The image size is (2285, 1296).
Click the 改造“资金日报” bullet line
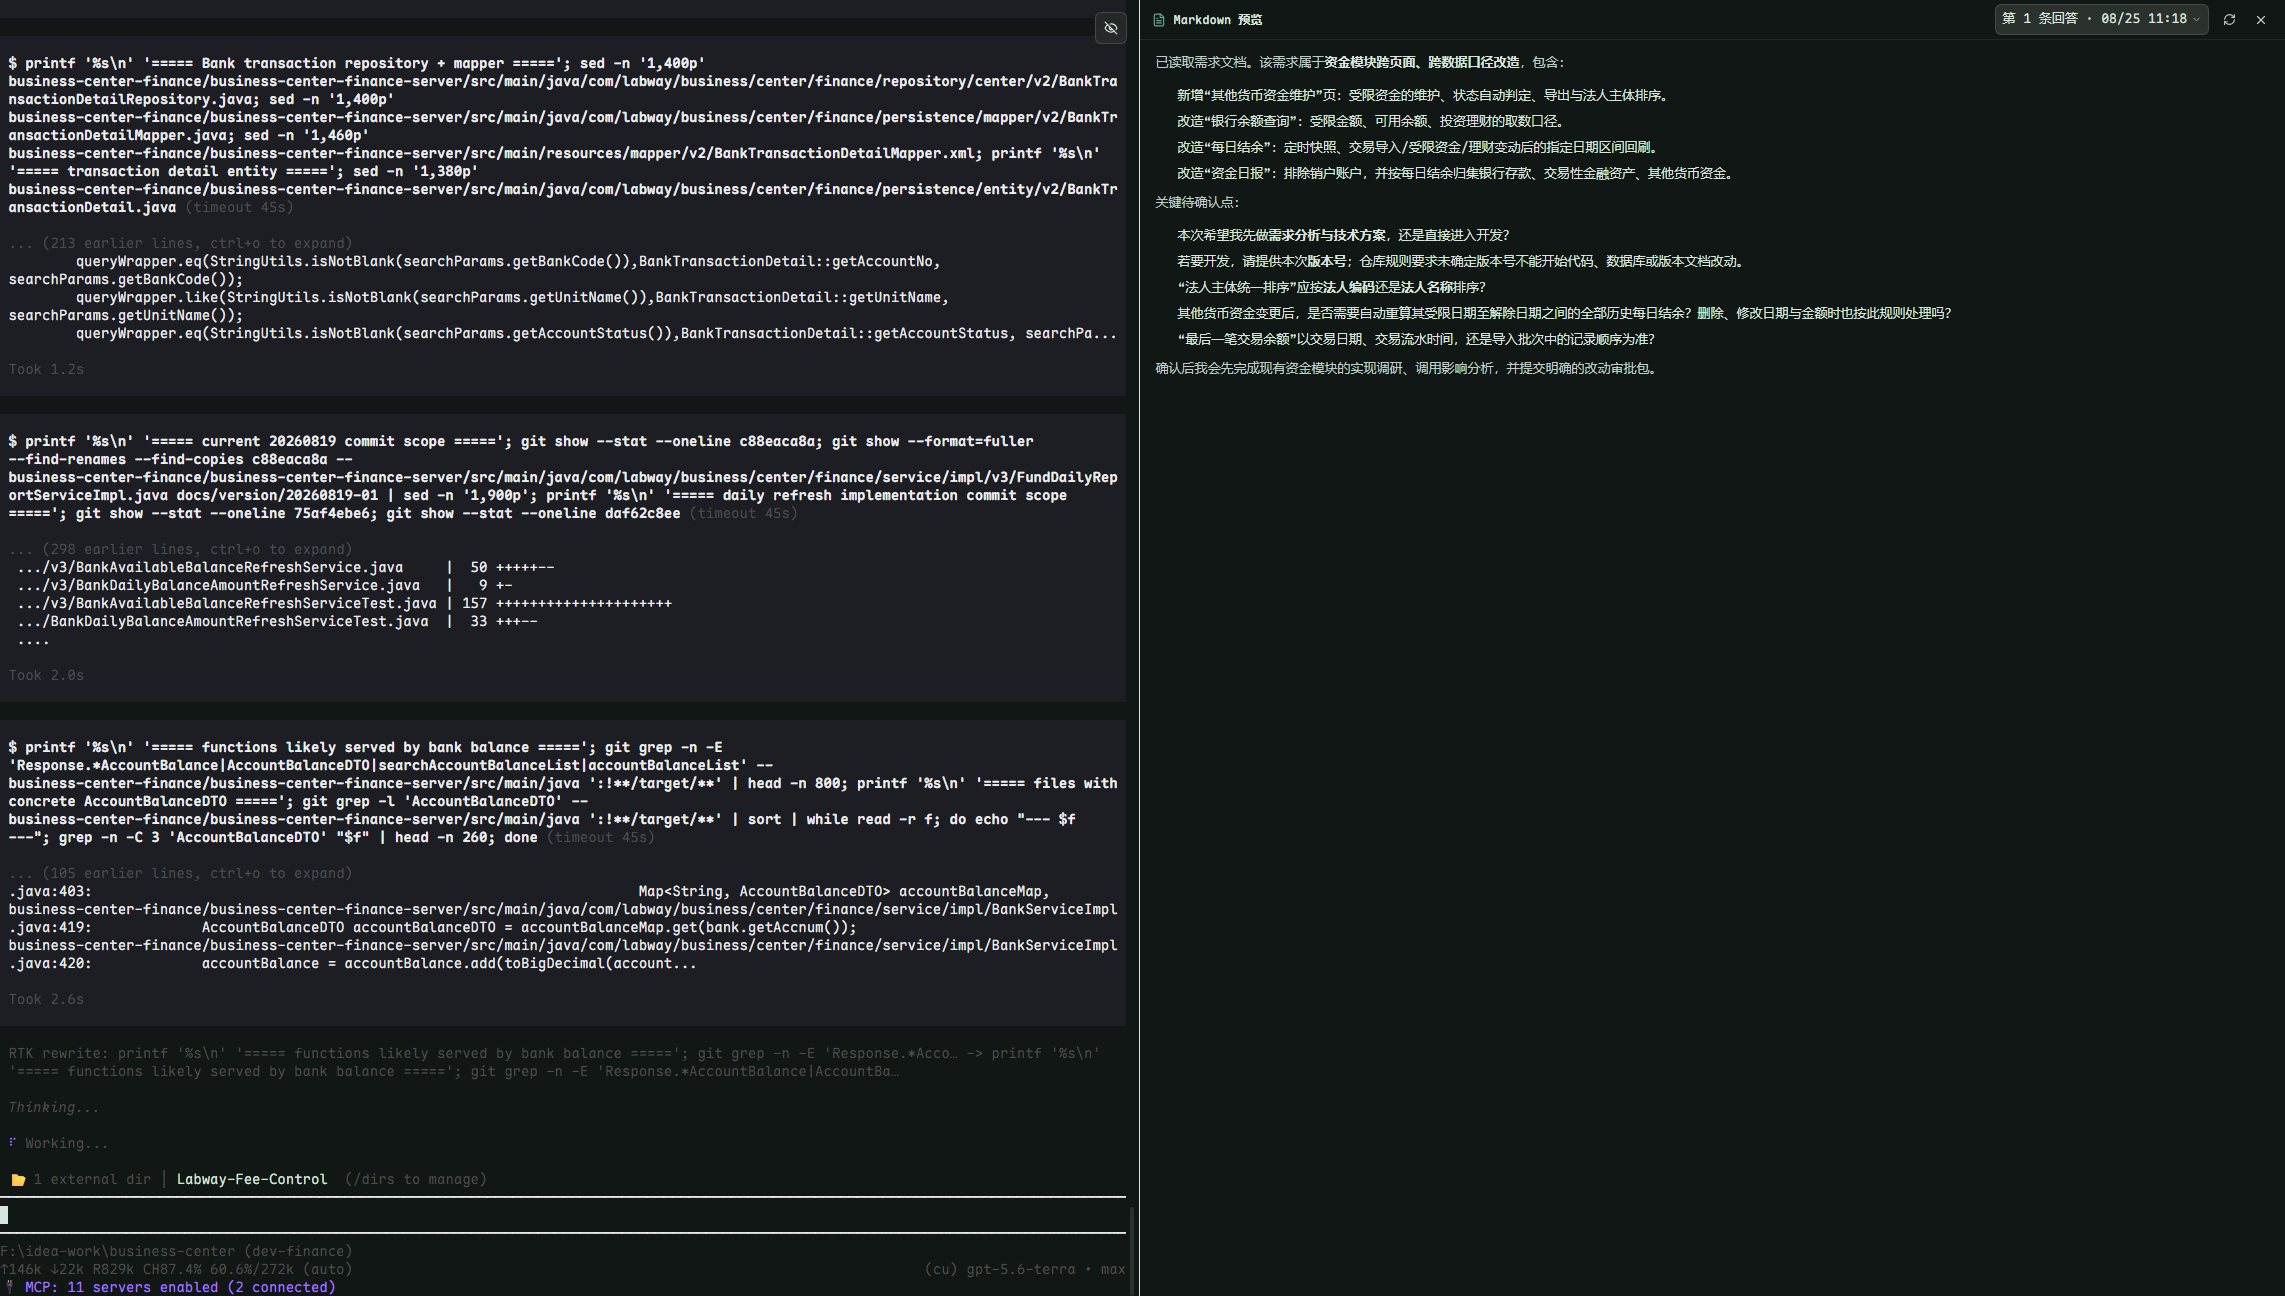pyautogui.click(x=1457, y=173)
